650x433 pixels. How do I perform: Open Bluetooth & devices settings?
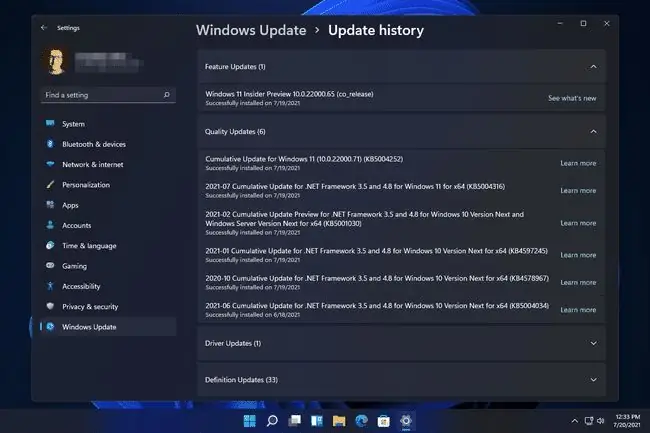click(108, 144)
